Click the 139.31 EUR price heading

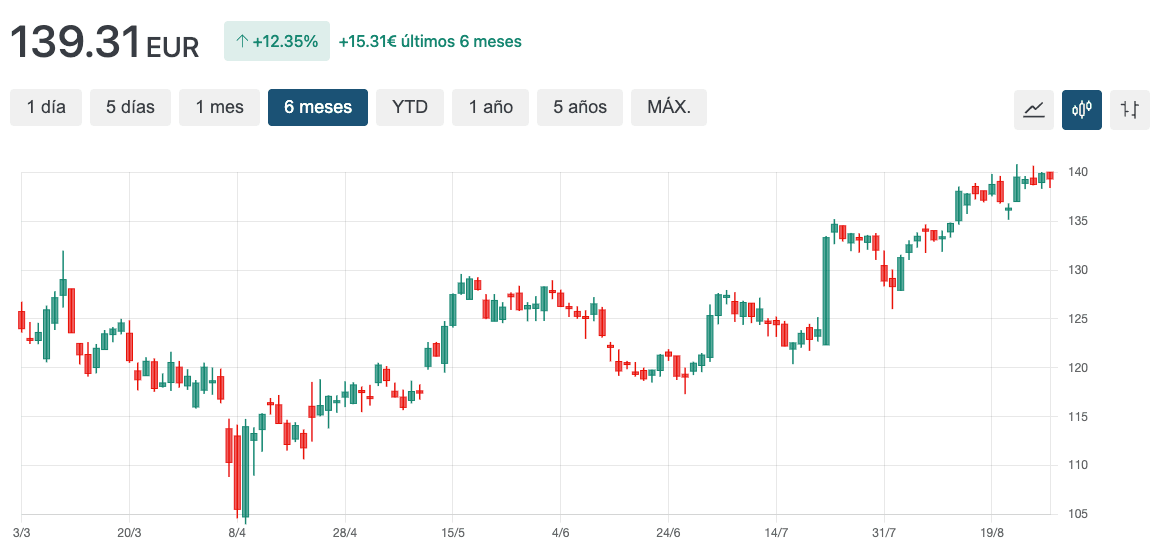click(104, 42)
